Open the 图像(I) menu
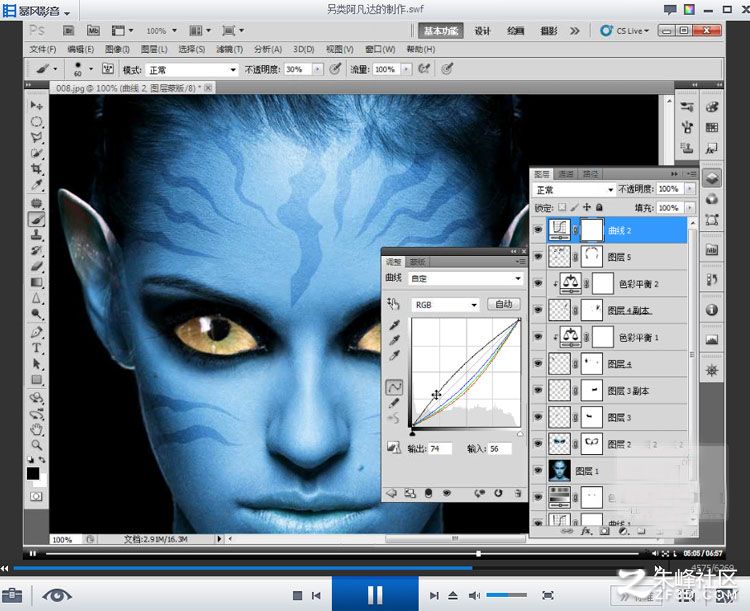750x611 pixels. [117, 49]
